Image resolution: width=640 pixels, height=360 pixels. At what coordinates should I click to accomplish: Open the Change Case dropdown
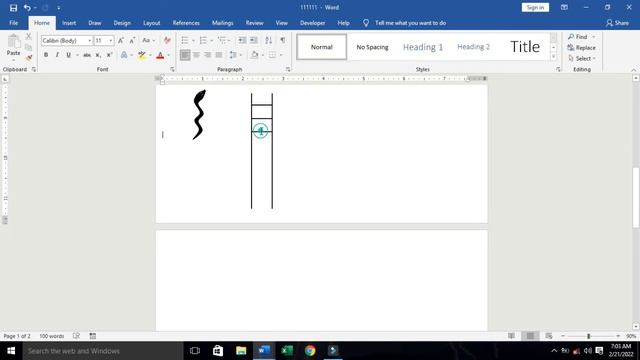(148, 40)
